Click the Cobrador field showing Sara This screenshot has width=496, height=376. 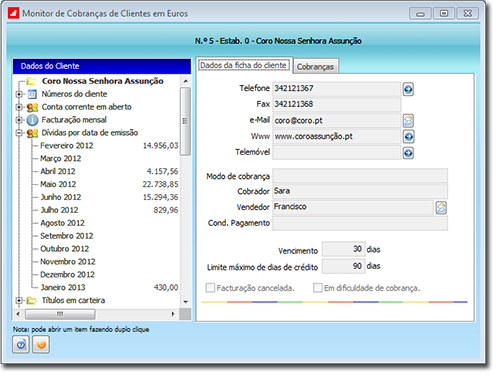(x=360, y=191)
